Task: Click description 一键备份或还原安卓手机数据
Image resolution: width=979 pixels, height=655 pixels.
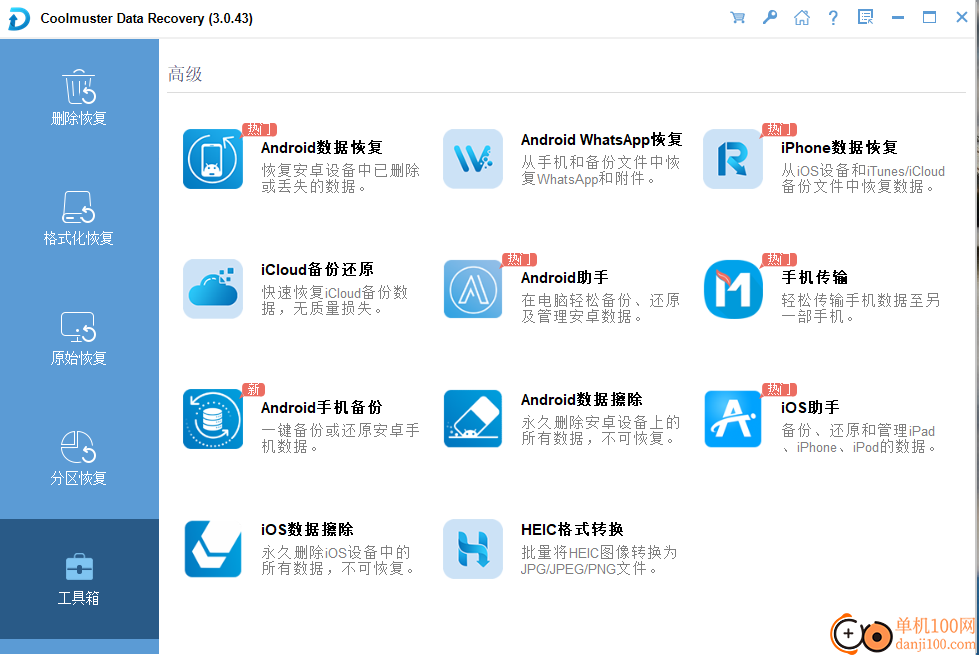Action: (340, 438)
